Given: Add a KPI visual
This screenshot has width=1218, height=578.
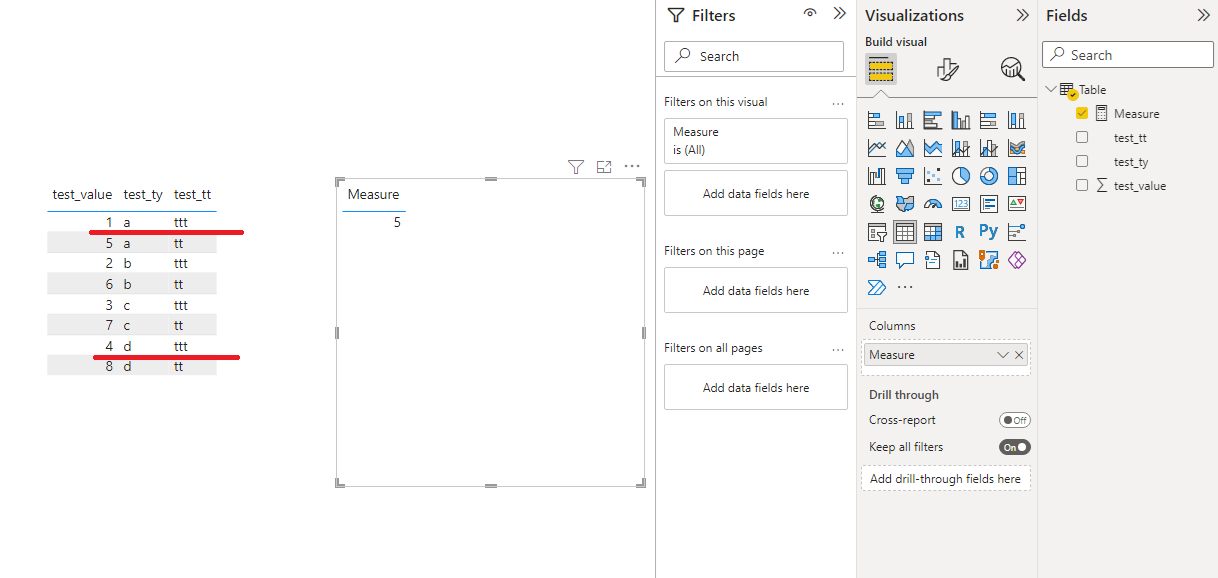Looking at the screenshot, I should (1017, 204).
